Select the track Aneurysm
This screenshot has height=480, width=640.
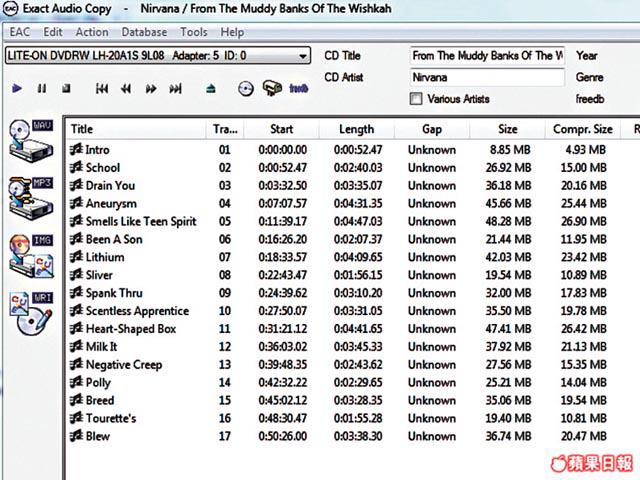pyautogui.click(x=111, y=203)
